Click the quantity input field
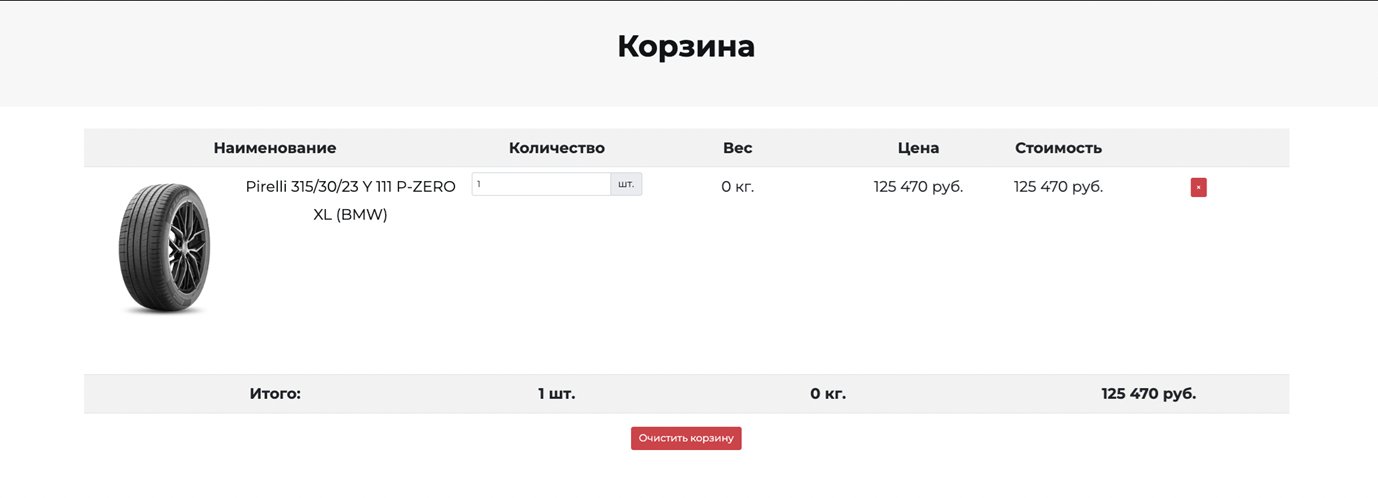1378x498 pixels. [x=541, y=184]
